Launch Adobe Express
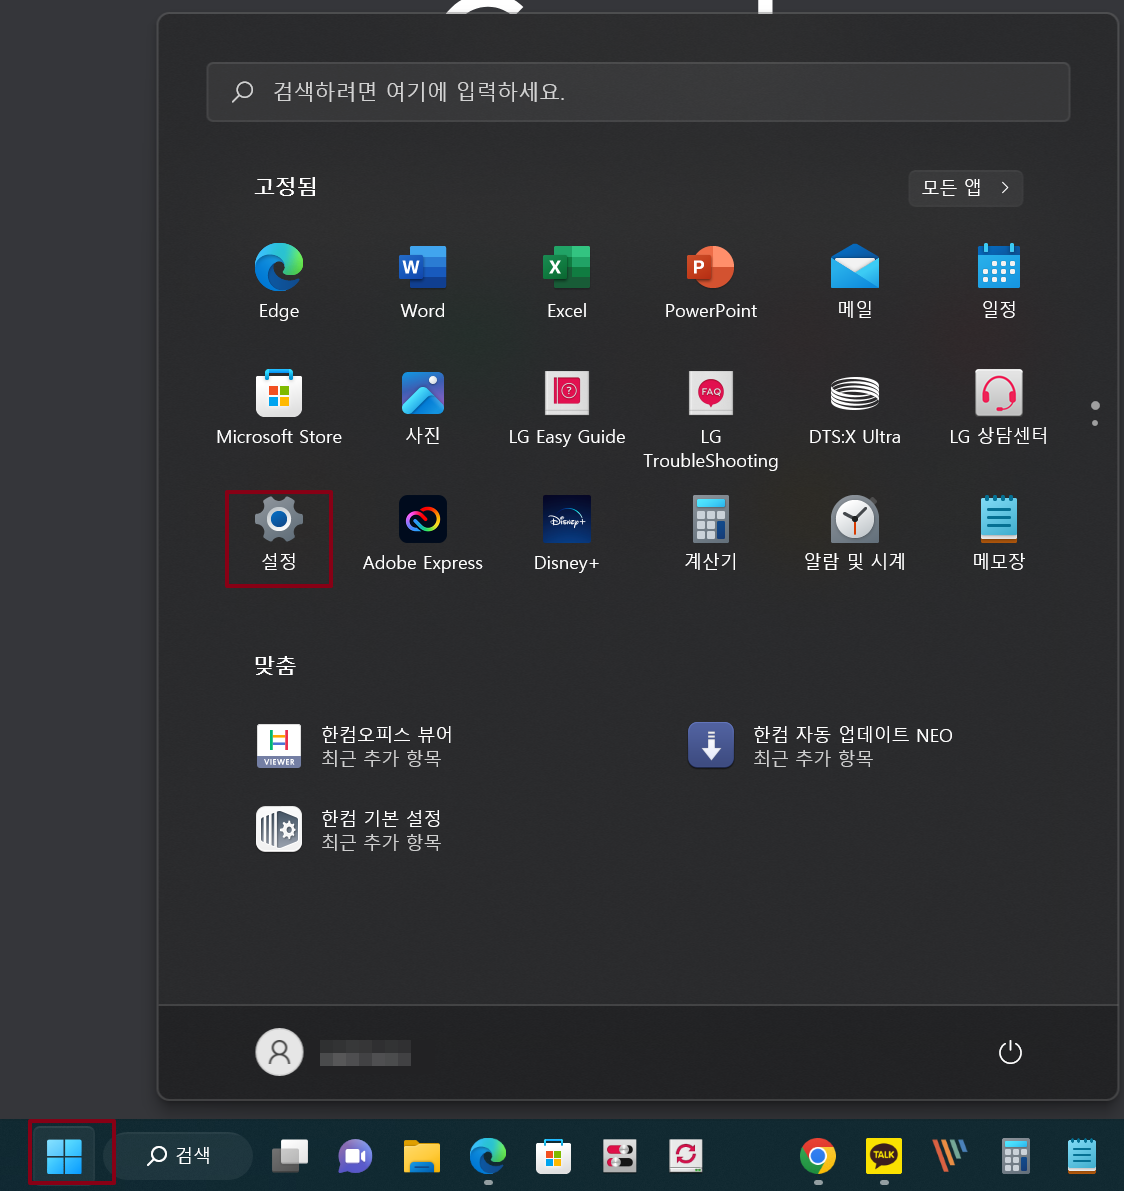 pos(422,535)
